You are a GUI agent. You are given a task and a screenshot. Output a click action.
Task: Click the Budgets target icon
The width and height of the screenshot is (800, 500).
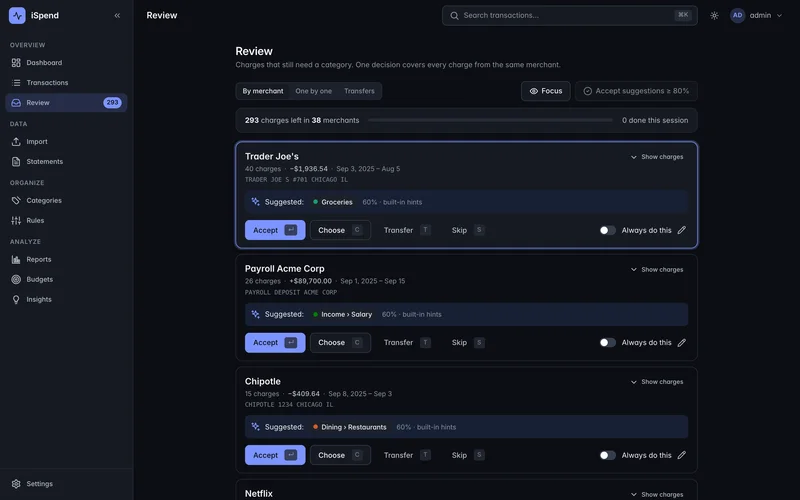[16, 280]
